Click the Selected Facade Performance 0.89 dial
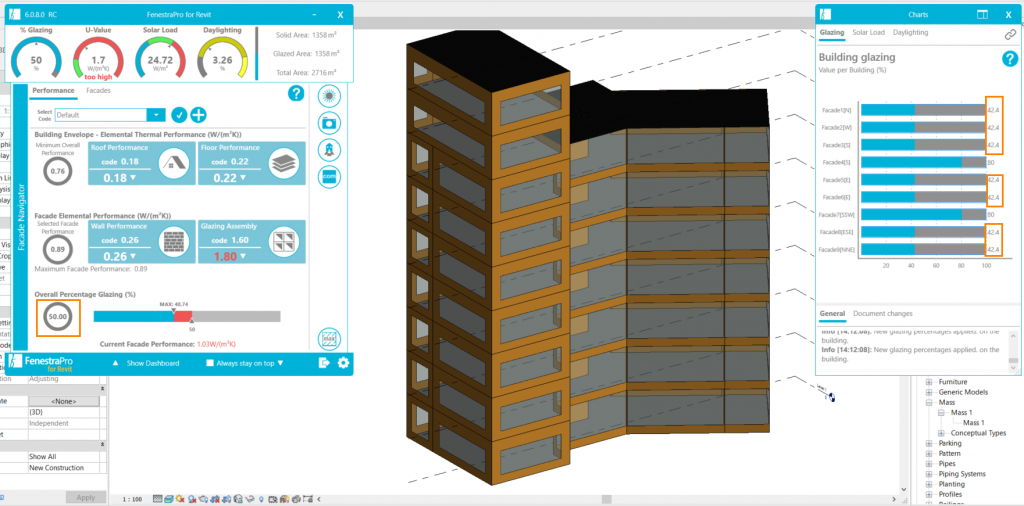The width and height of the screenshot is (1024, 506). pyautogui.click(x=58, y=249)
